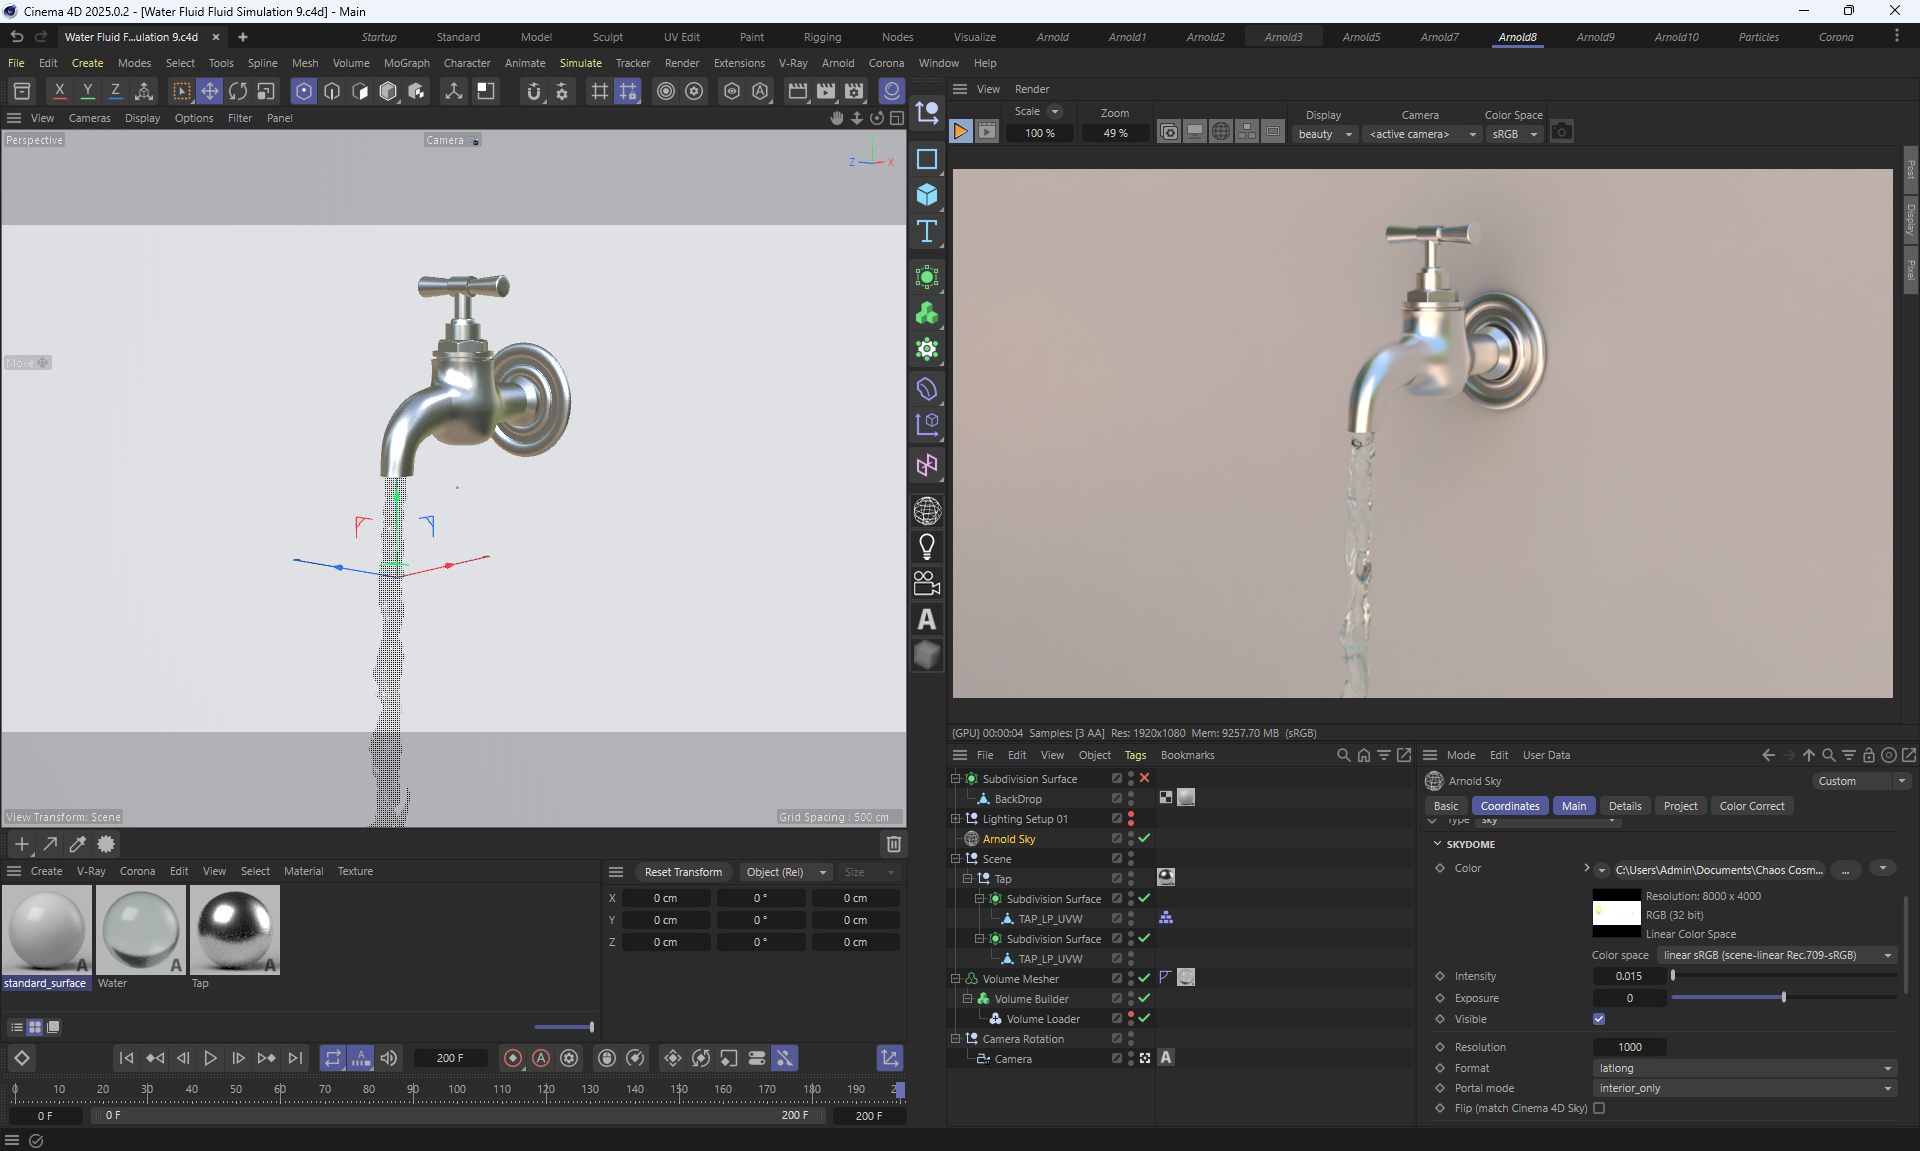This screenshot has height=1151, width=1920.
Task: Start Arnold IPR render play button
Action: click(960, 131)
